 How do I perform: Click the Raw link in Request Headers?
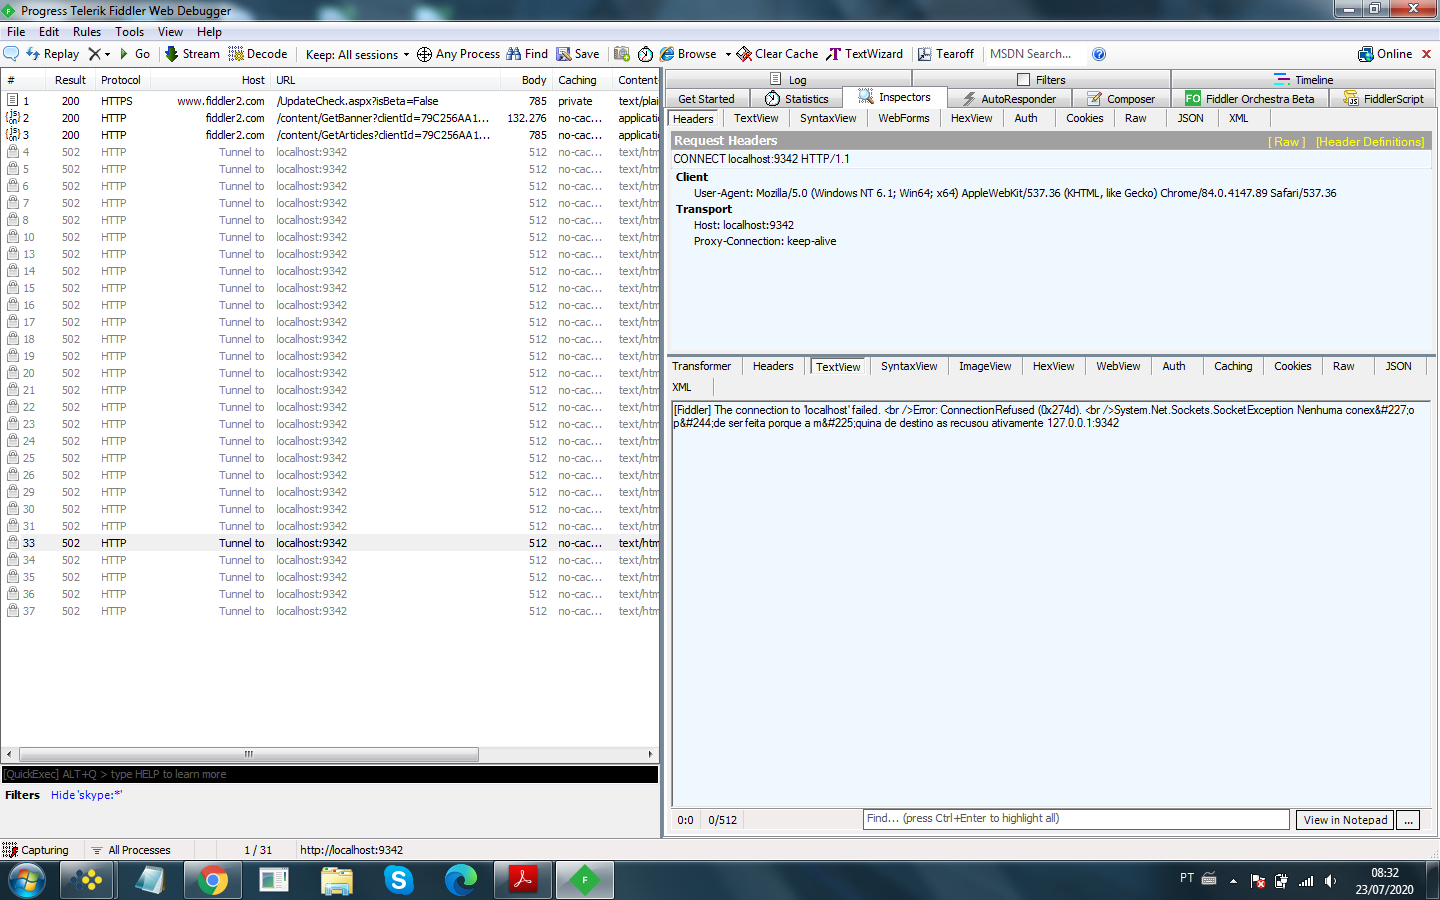tap(1287, 141)
